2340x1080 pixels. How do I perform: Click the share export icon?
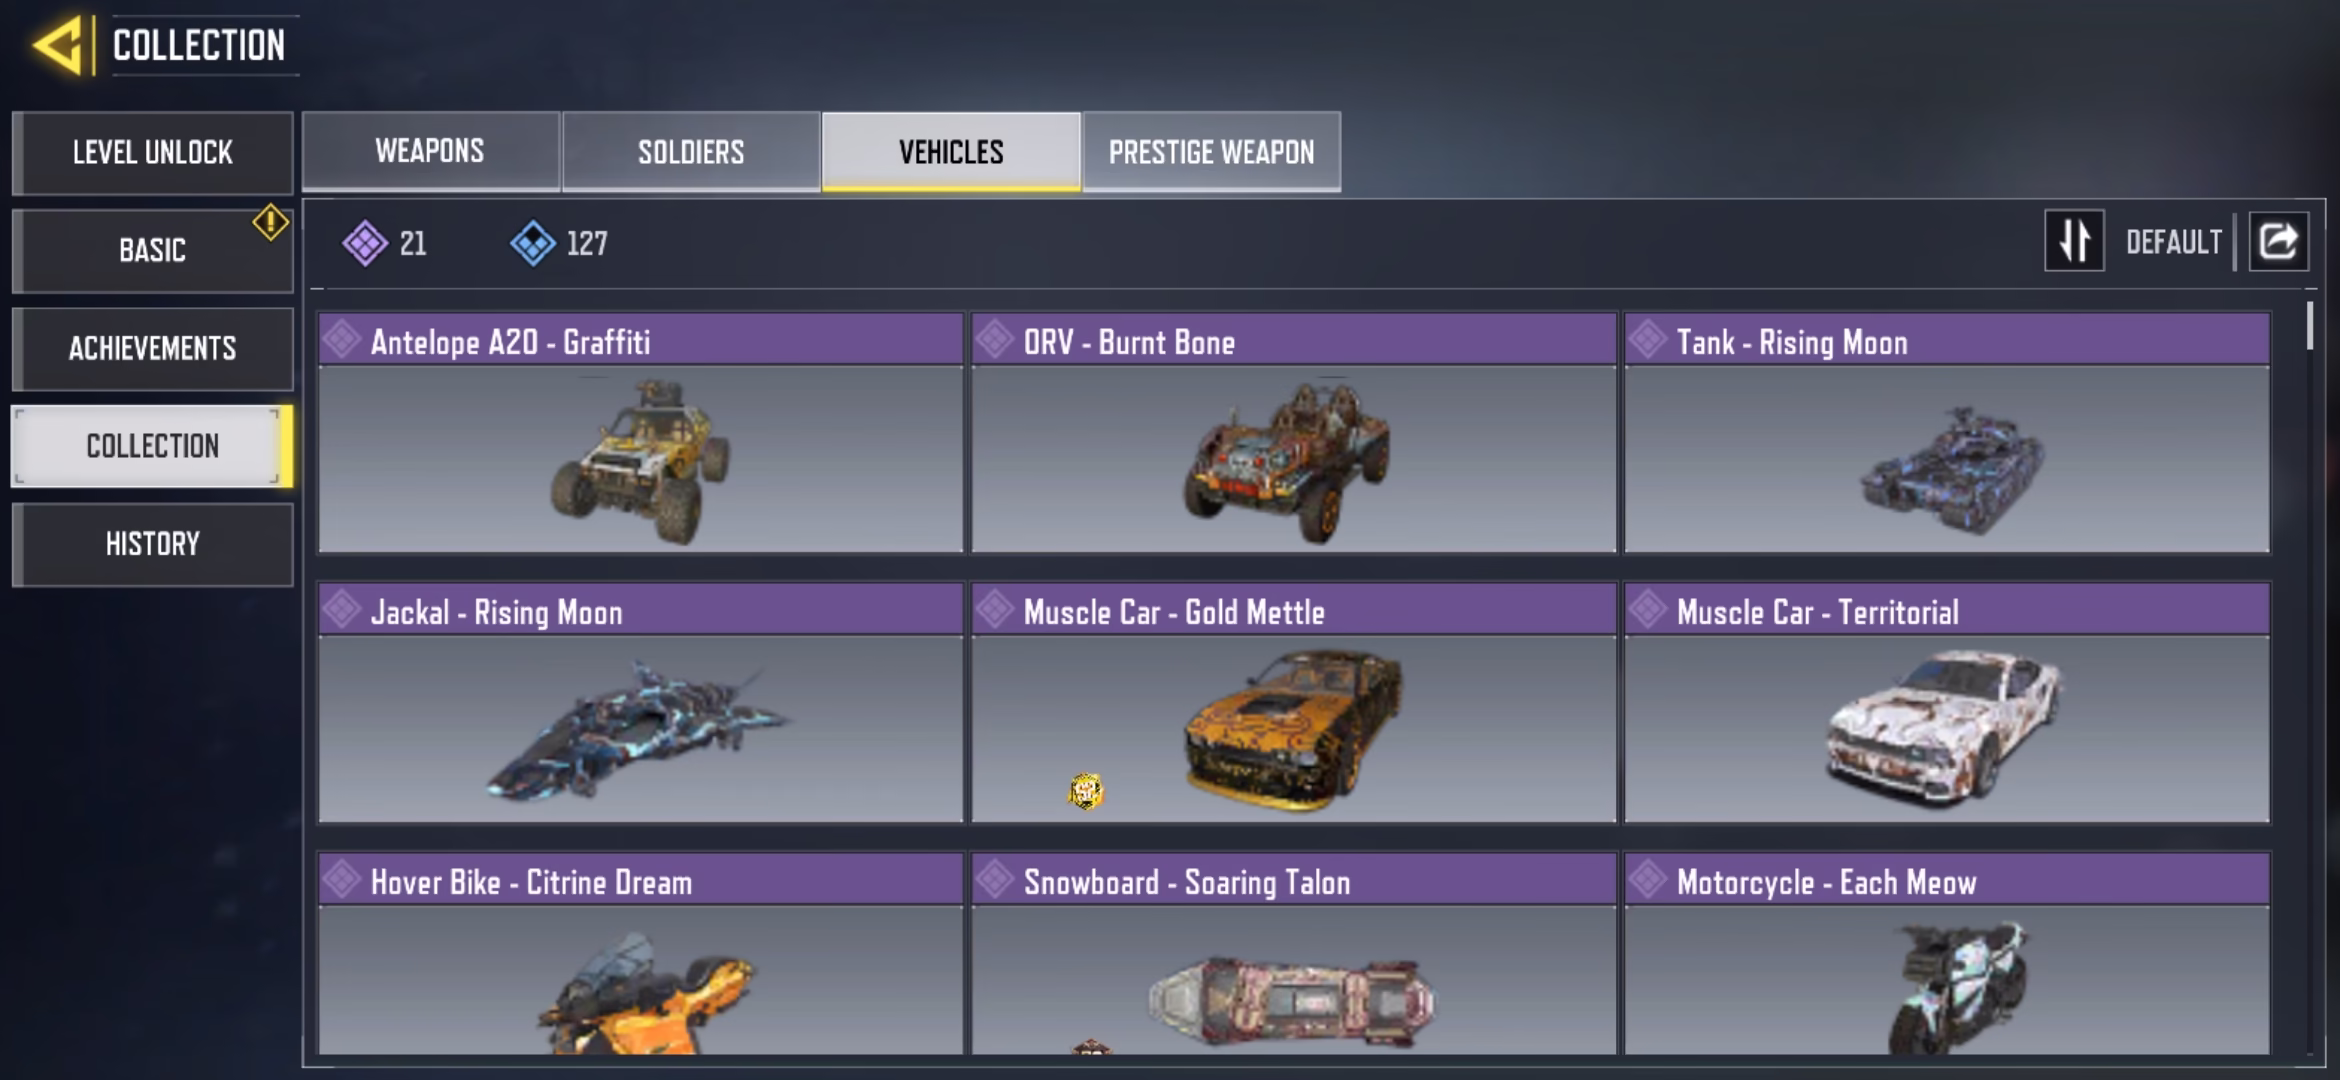(x=2279, y=241)
